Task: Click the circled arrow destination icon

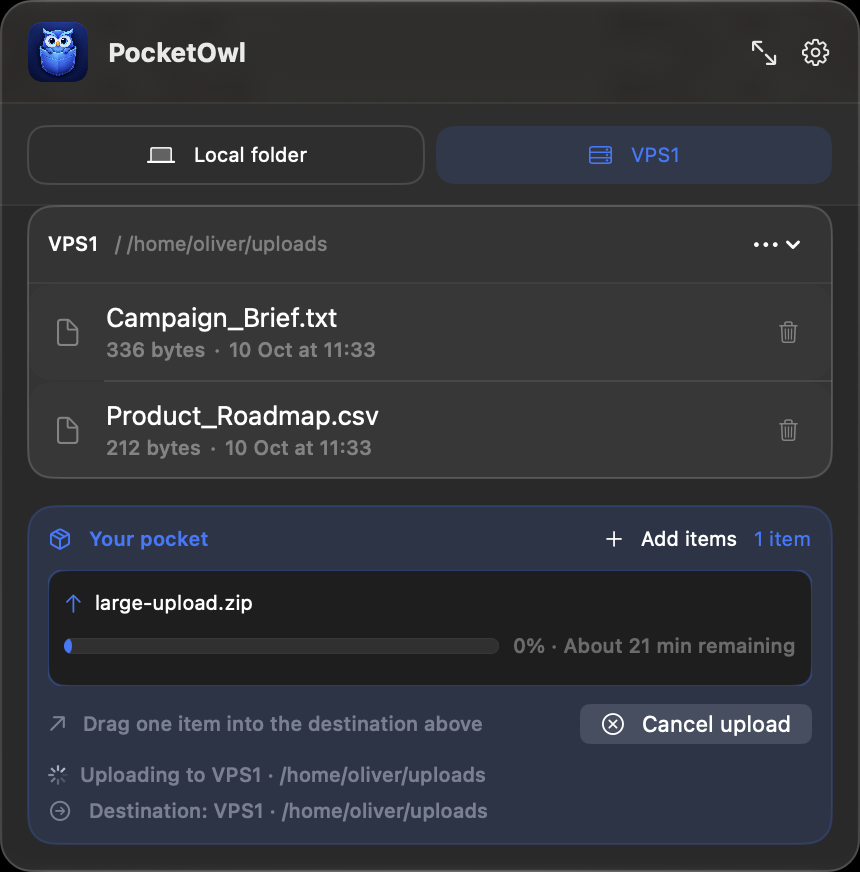Action: click(x=60, y=811)
